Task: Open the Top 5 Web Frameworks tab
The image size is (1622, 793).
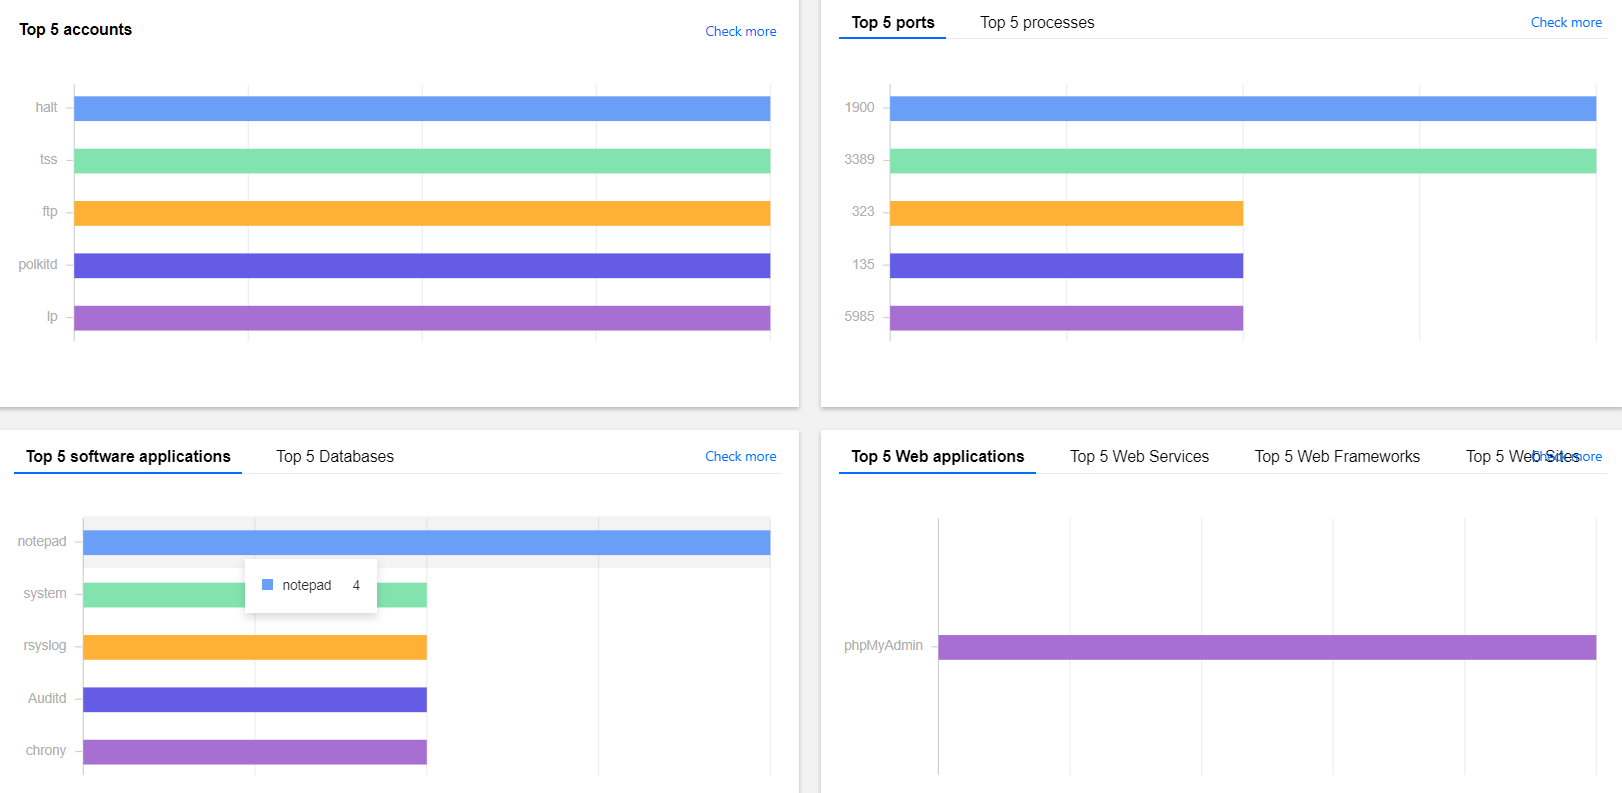Action: pyautogui.click(x=1337, y=457)
